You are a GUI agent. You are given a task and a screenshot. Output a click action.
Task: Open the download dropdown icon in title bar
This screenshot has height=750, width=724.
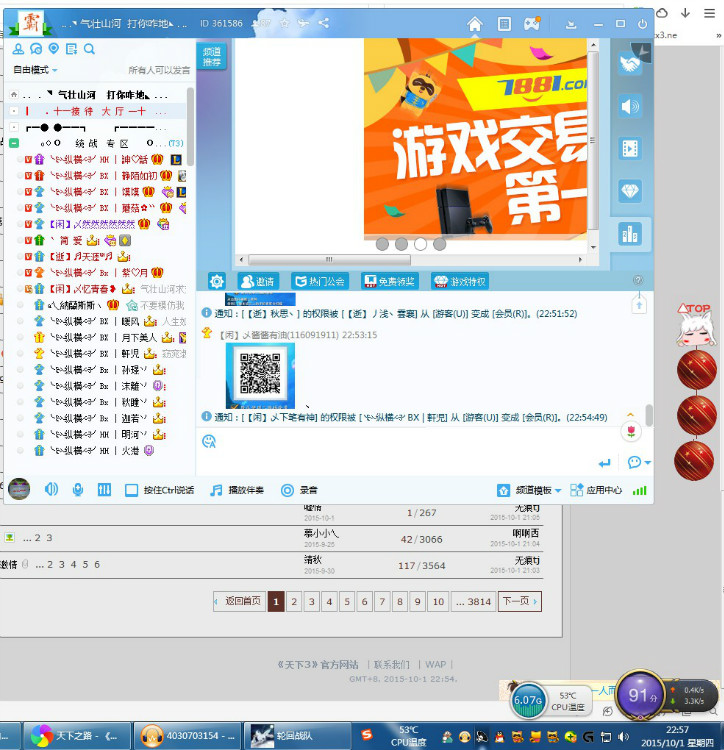point(570,24)
